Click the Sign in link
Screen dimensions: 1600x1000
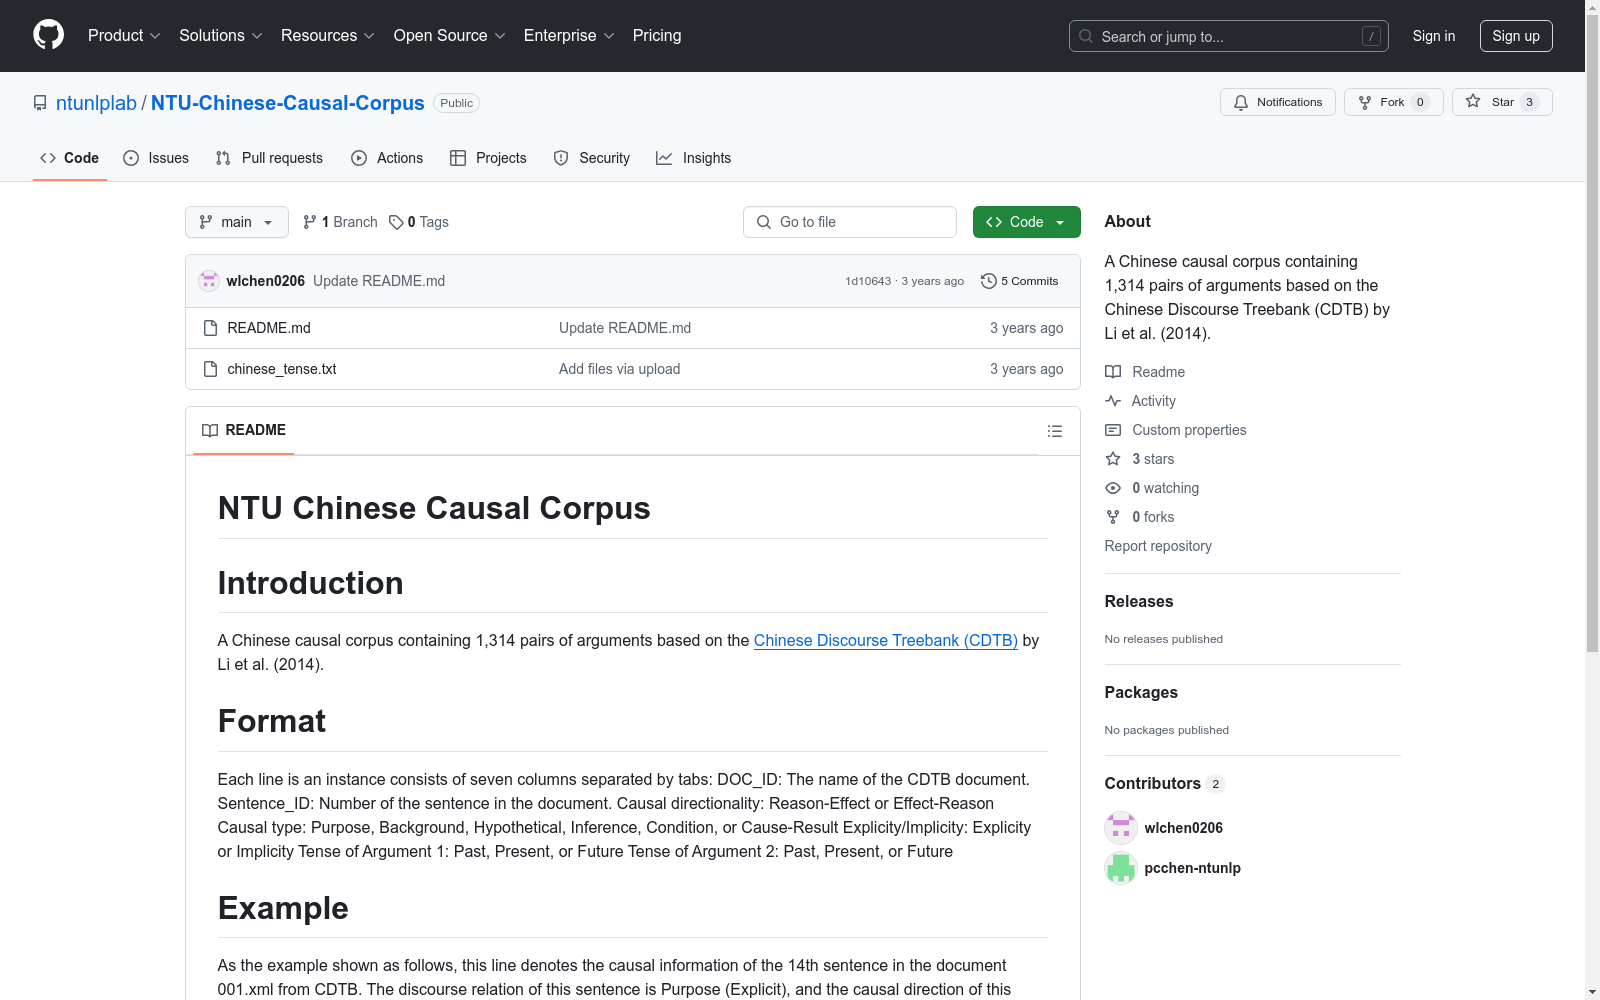(1434, 36)
